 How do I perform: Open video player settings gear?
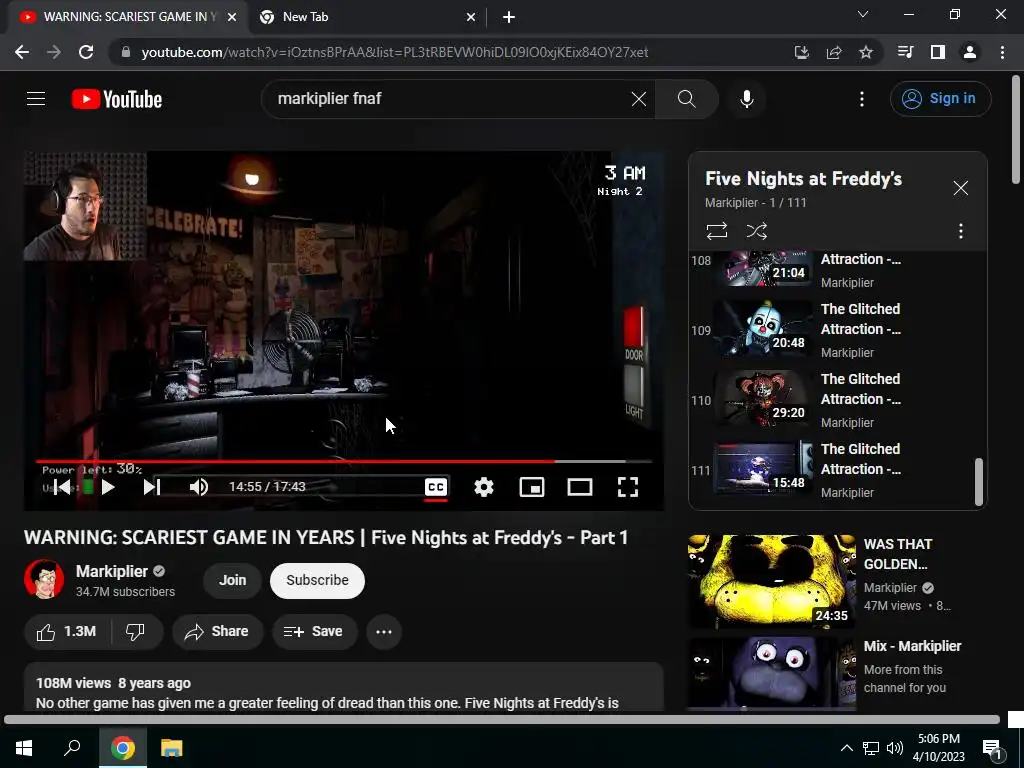point(484,487)
